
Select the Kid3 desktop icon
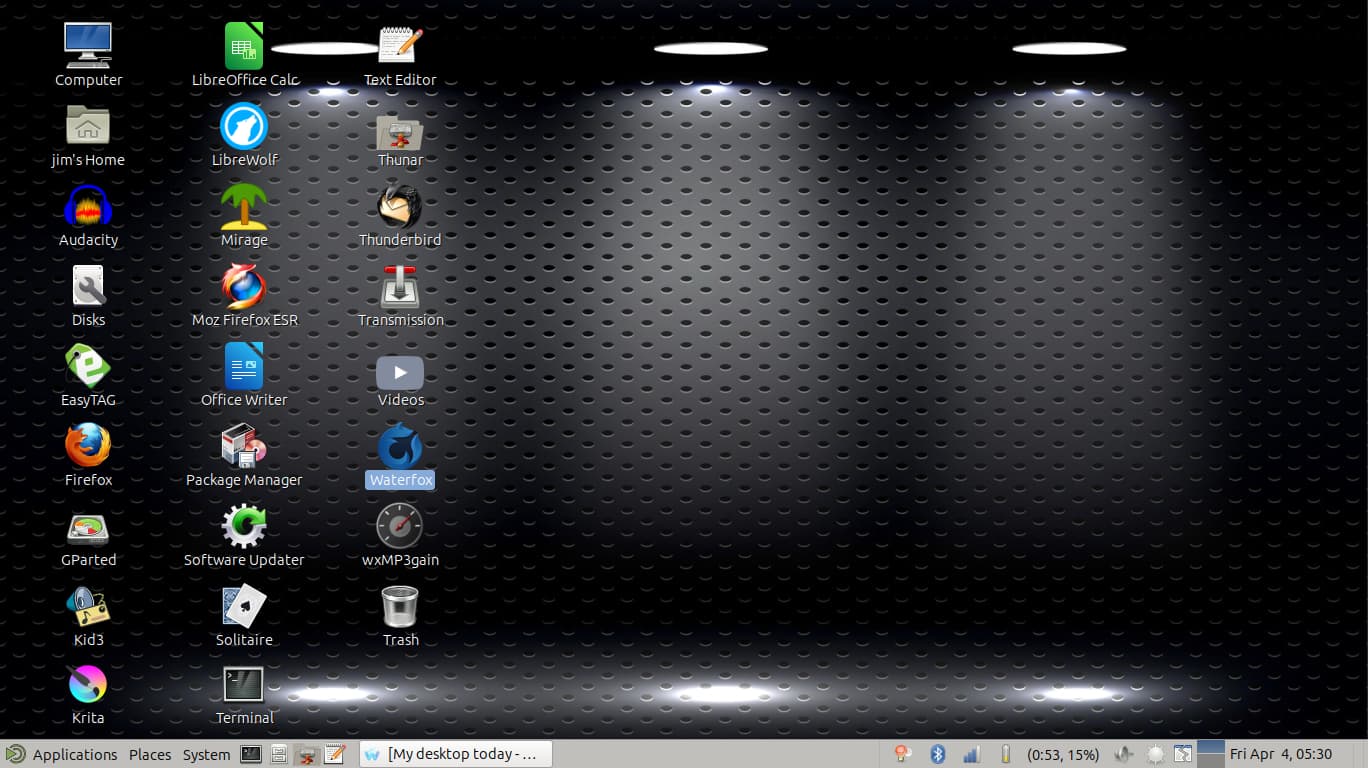tap(88, 606)
